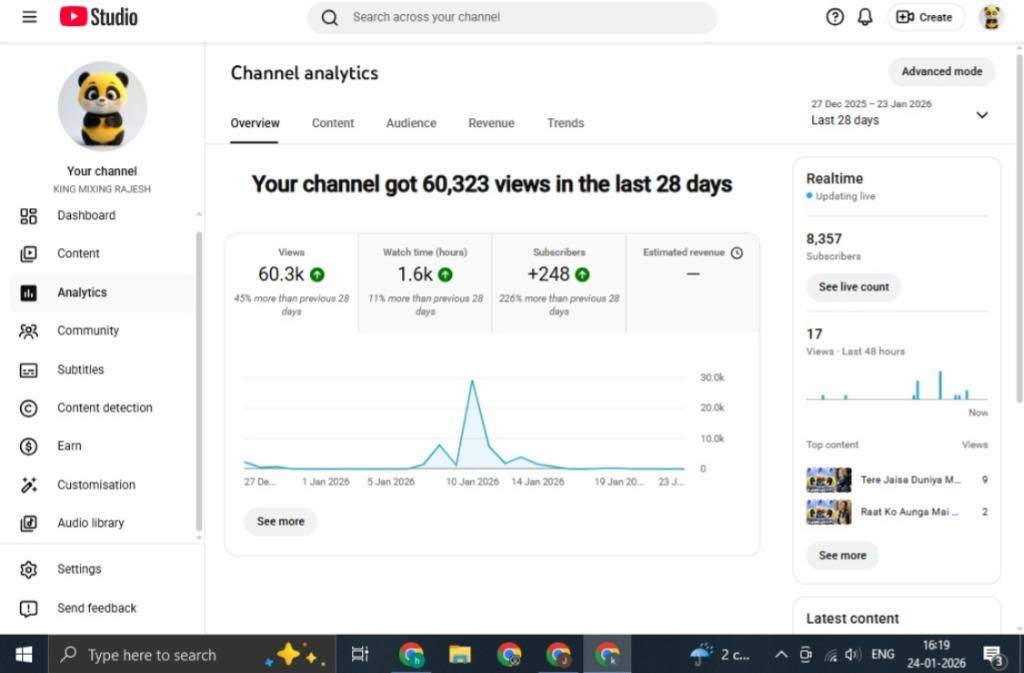Screen dimensions: 1024x673
Task: Select the Watch time (hours) metric card
Action: tap(425, 282)
